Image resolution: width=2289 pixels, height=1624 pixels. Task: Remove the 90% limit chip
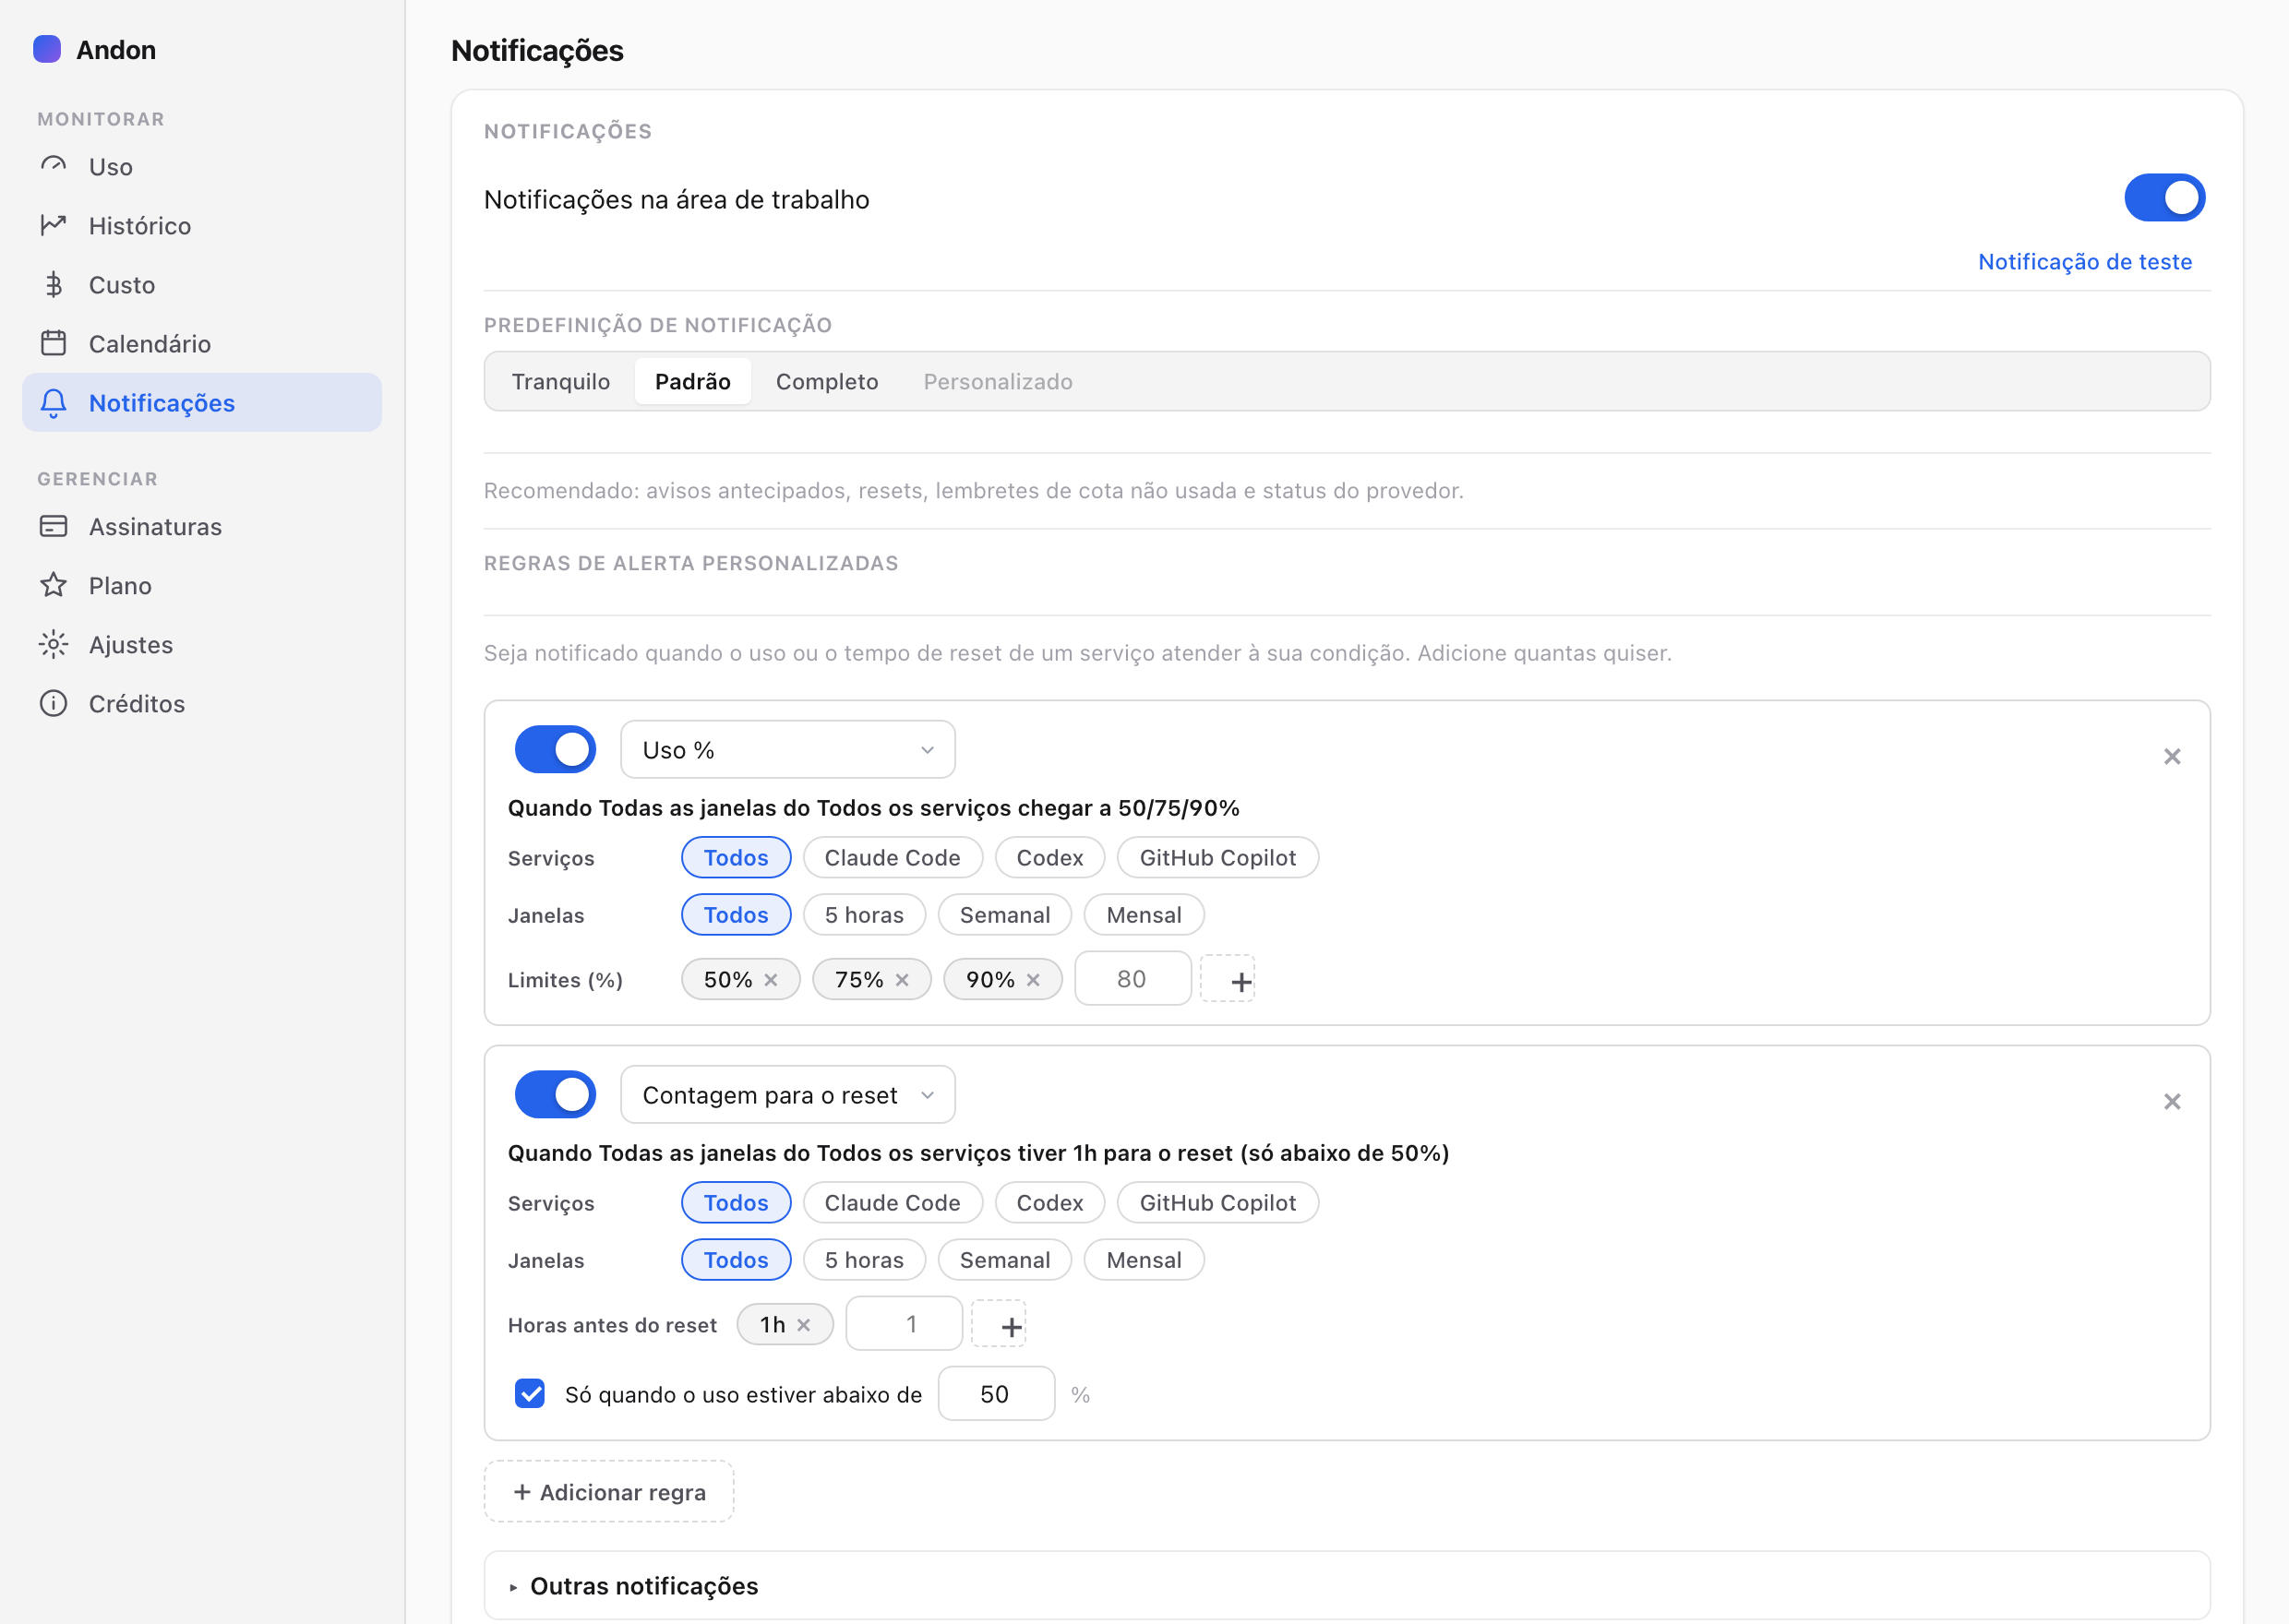[x=1033, y=980]
